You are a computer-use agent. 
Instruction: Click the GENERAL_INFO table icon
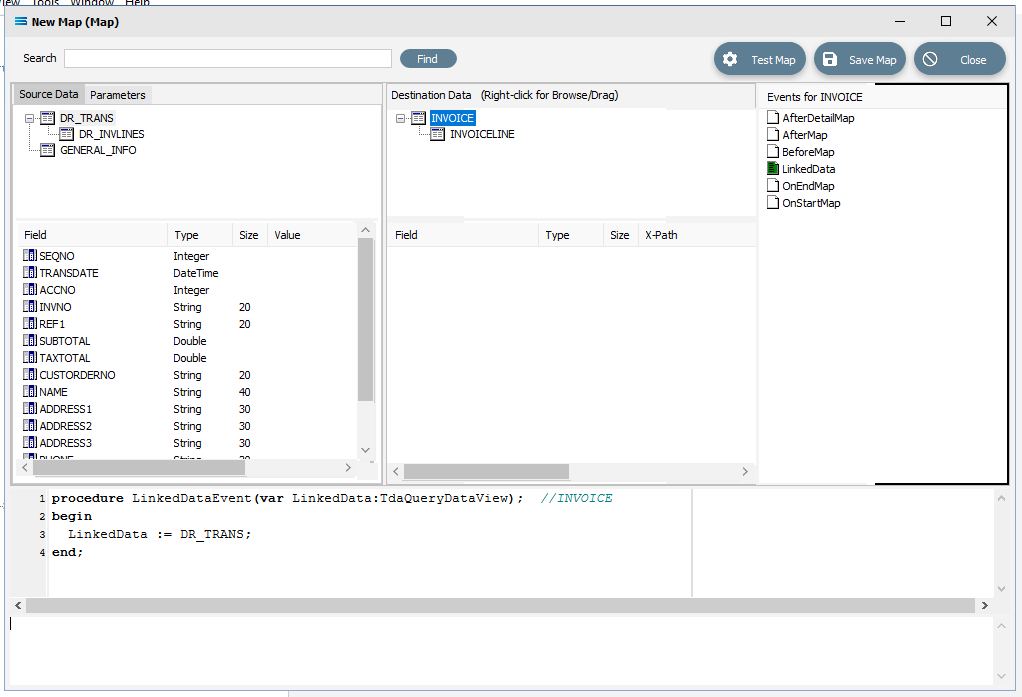pos(48,151)
